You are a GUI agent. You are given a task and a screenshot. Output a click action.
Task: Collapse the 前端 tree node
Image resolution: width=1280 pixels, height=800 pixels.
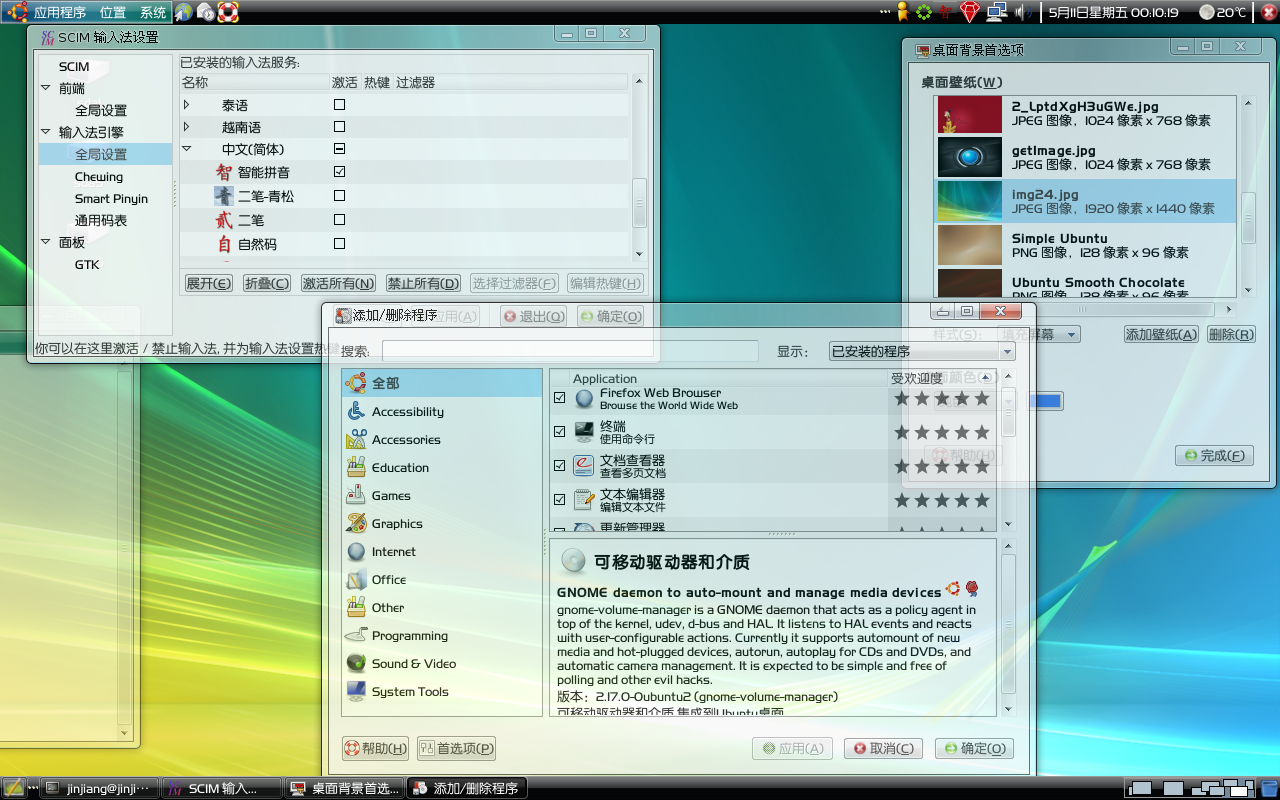[46, 88]
